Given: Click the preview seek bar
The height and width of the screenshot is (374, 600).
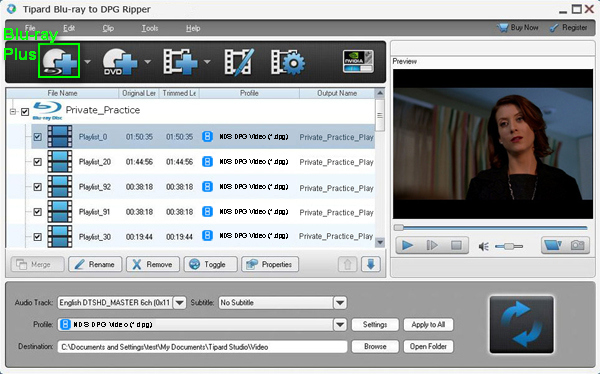Looking at the screenshot, I should point(491,227).
